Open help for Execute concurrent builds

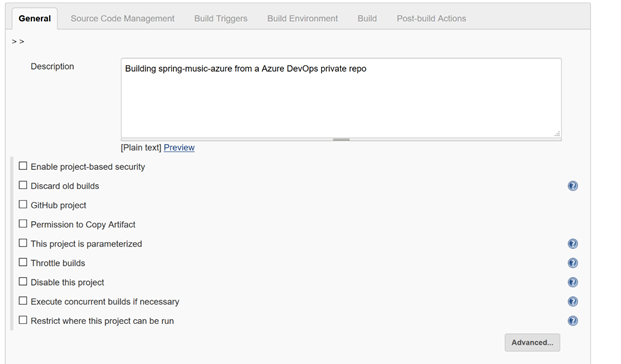573,301
